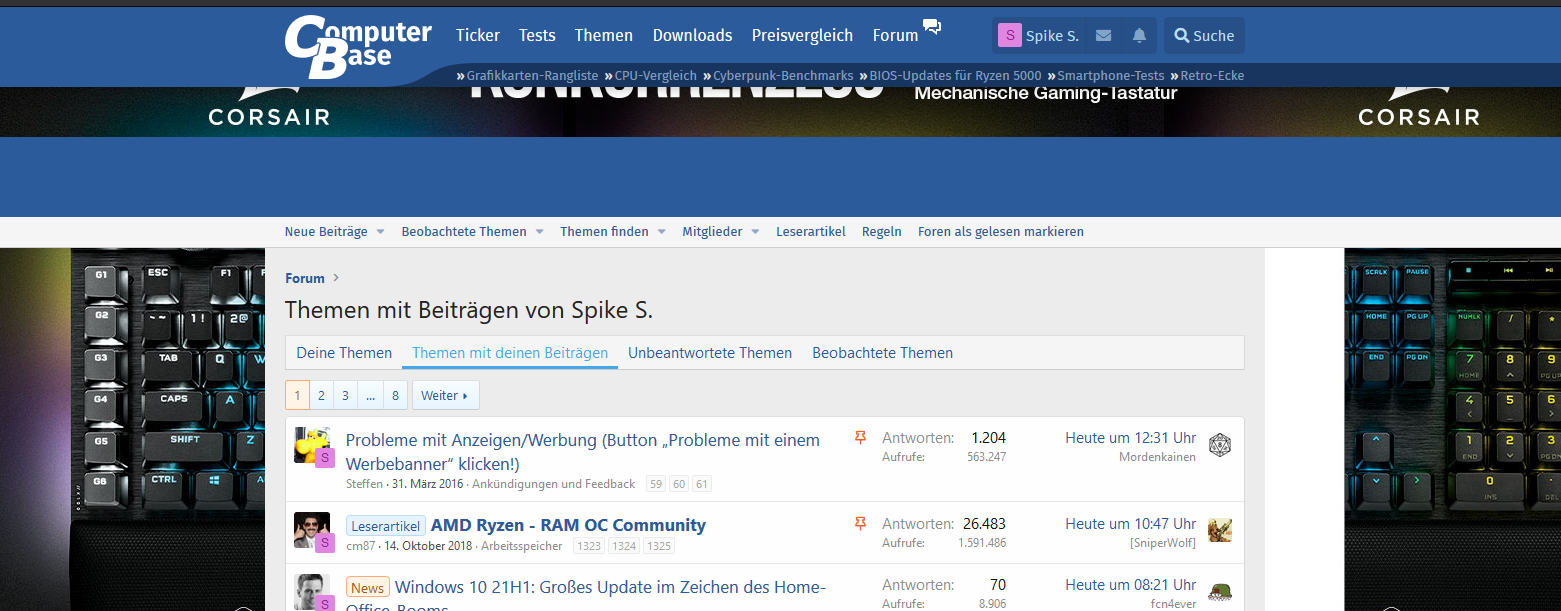Open the AMD Ryzen - RAM OC Community thread

568,525
